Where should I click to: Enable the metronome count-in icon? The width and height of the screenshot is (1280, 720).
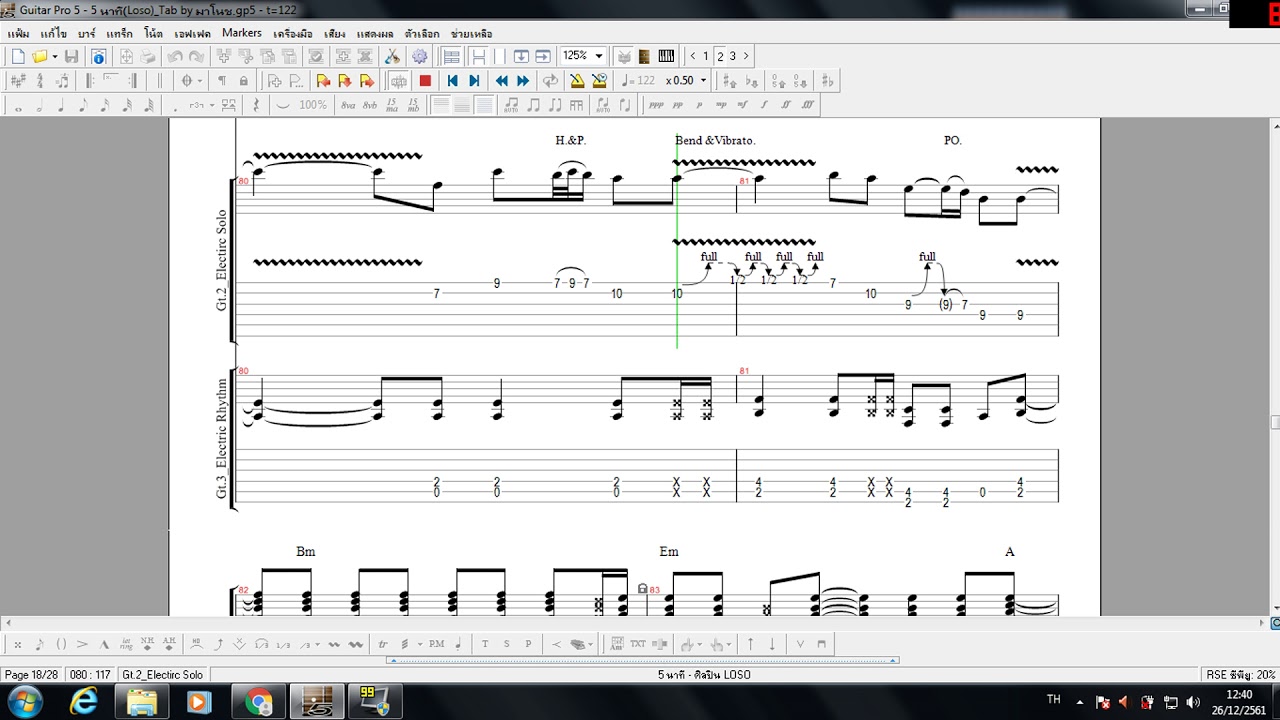point(599,81)
